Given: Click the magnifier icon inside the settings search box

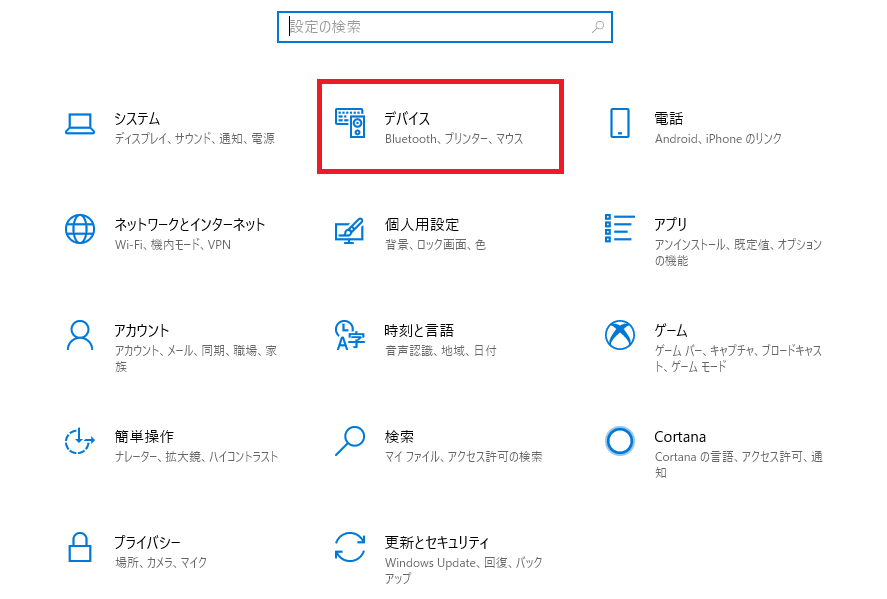Looking at the screenshot, I should tap(598, 27).
